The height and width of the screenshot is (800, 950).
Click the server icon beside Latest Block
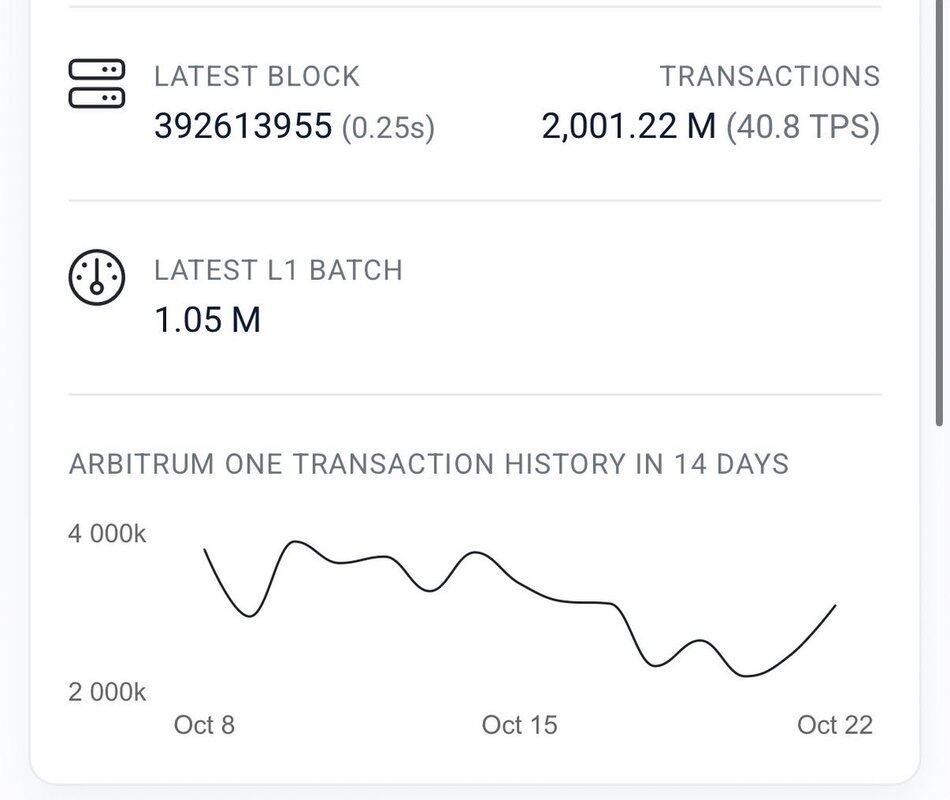click(x=97, y=83)
